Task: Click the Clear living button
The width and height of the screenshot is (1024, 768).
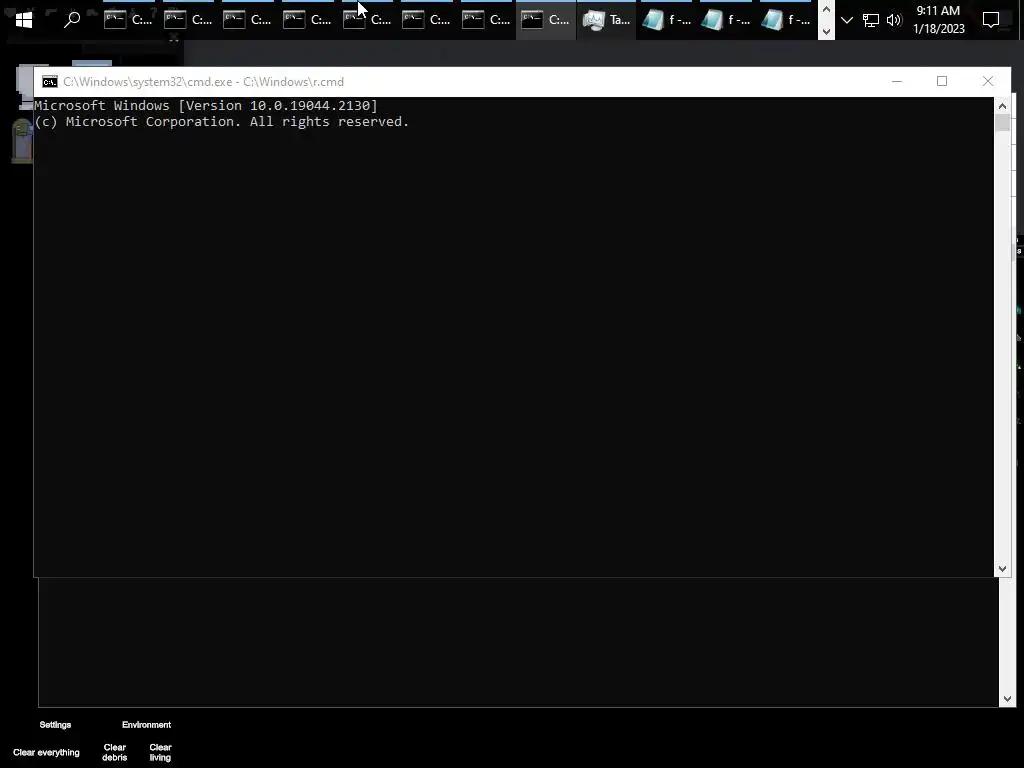Action: [161, 752]
